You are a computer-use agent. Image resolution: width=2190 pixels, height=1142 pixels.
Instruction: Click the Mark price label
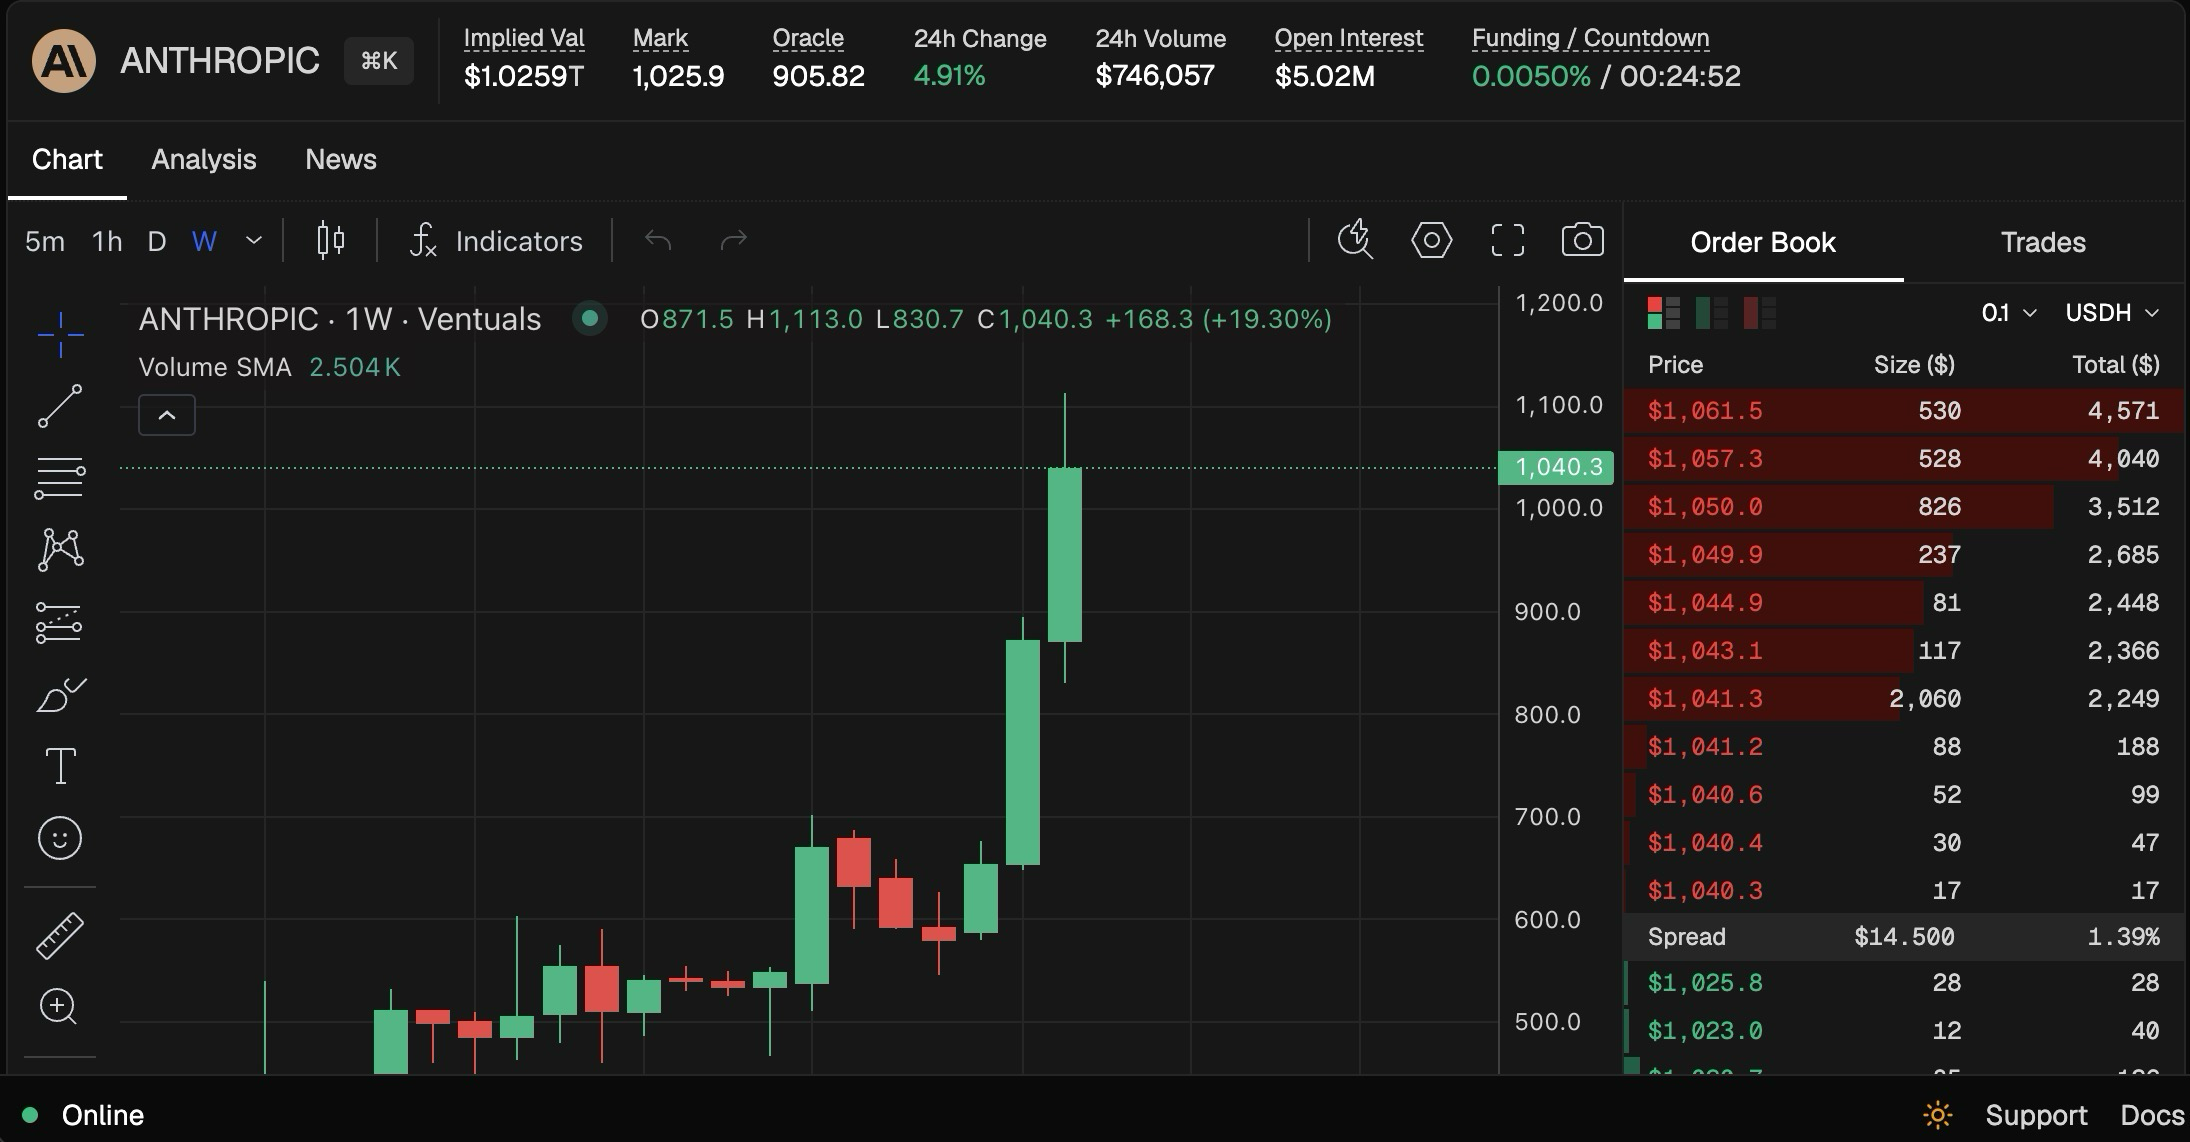click(x=660, y=38)
